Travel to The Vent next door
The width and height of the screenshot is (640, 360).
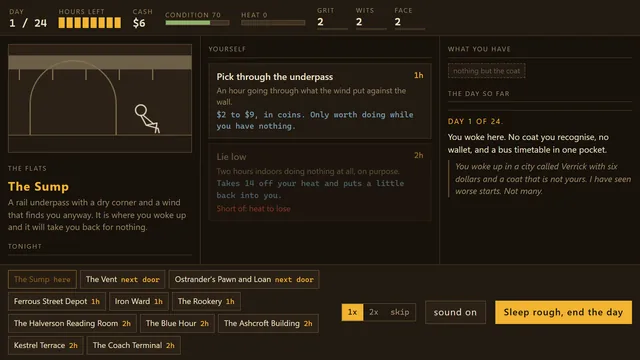(122, 280)
